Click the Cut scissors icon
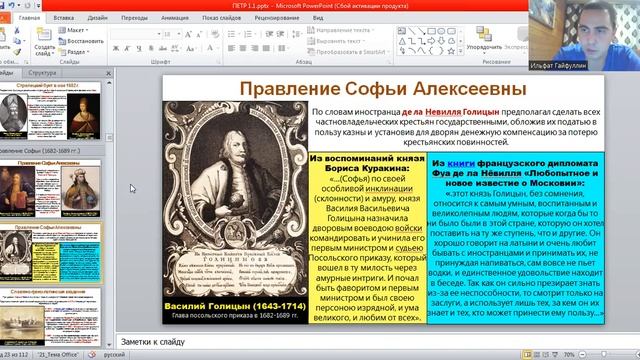 coord(17,30)
